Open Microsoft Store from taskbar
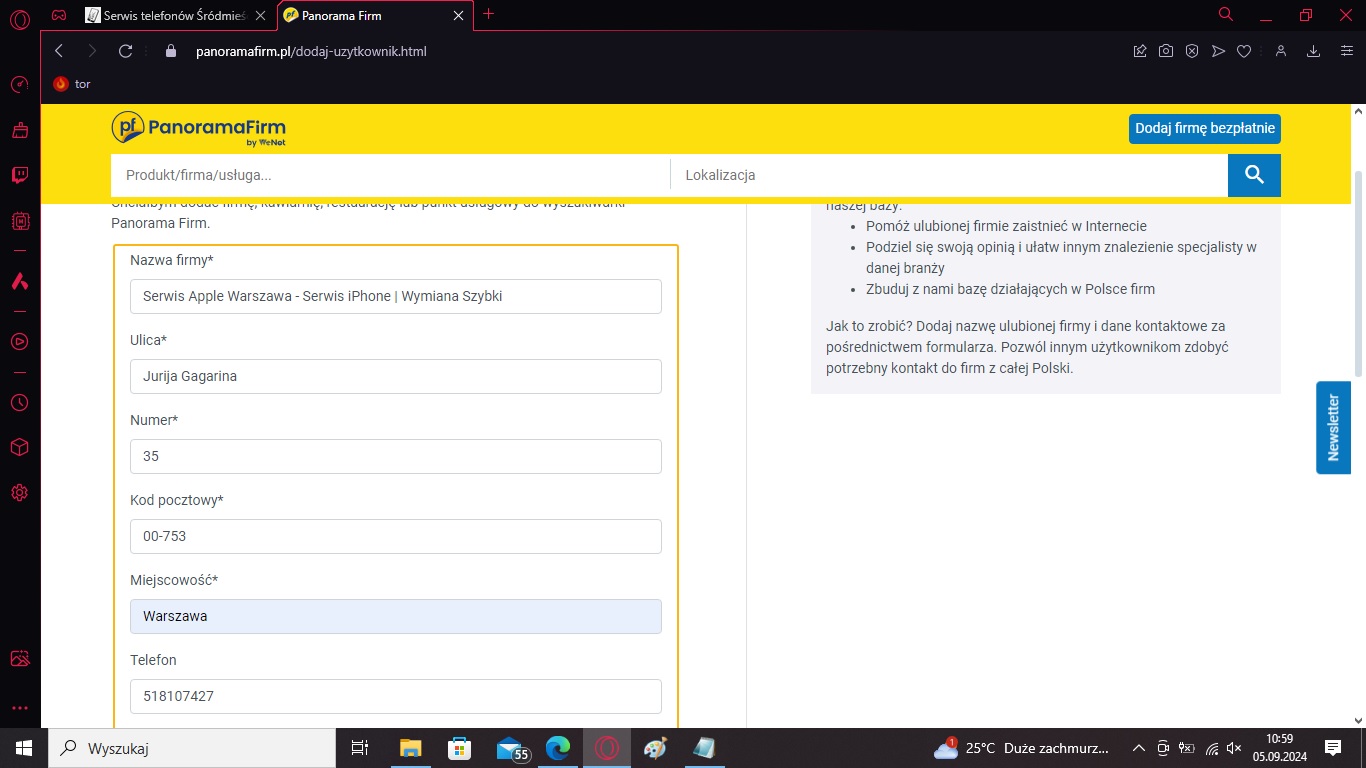1366x768 pixels. click(459, 748)
